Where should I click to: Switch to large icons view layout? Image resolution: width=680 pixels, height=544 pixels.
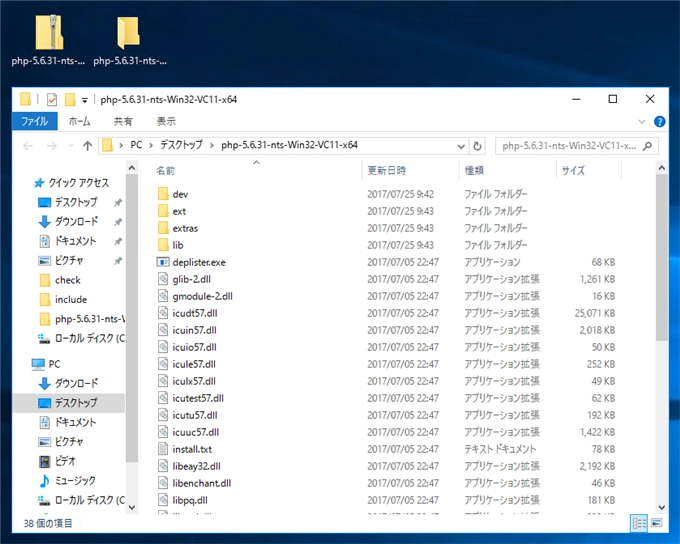tap(657, 524)
